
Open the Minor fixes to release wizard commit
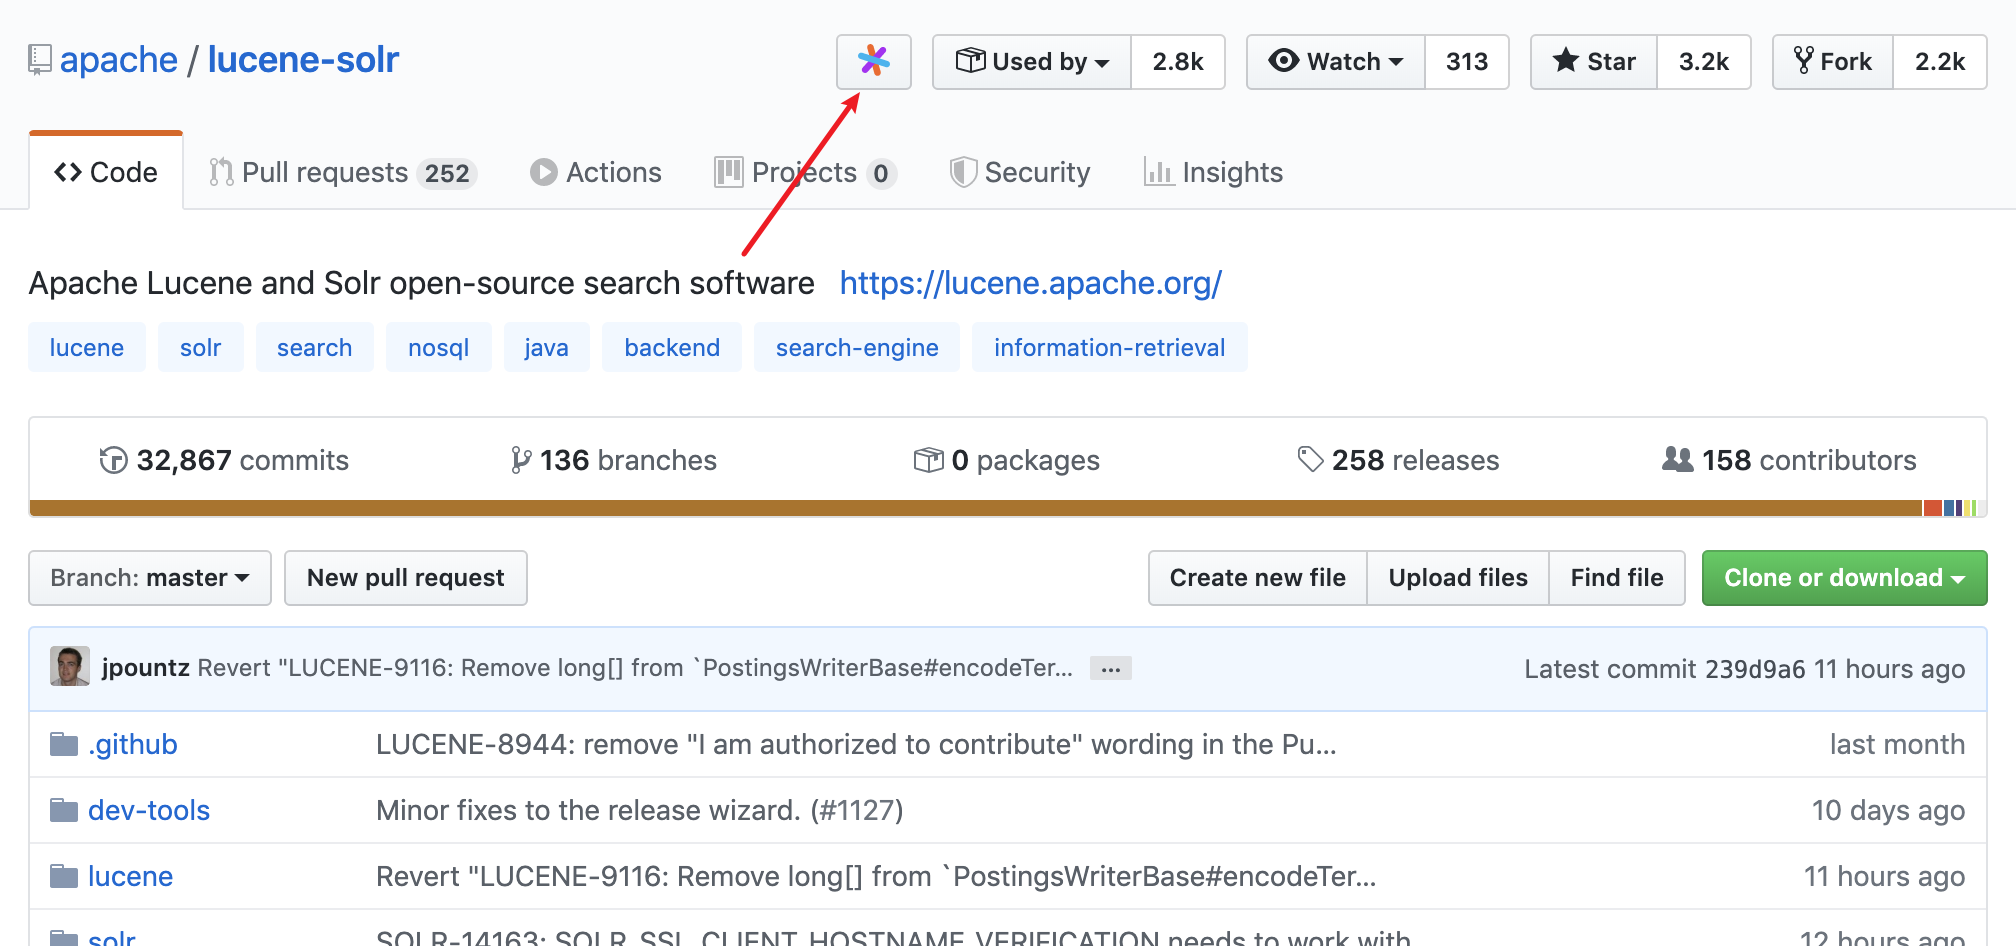point(588,810)
